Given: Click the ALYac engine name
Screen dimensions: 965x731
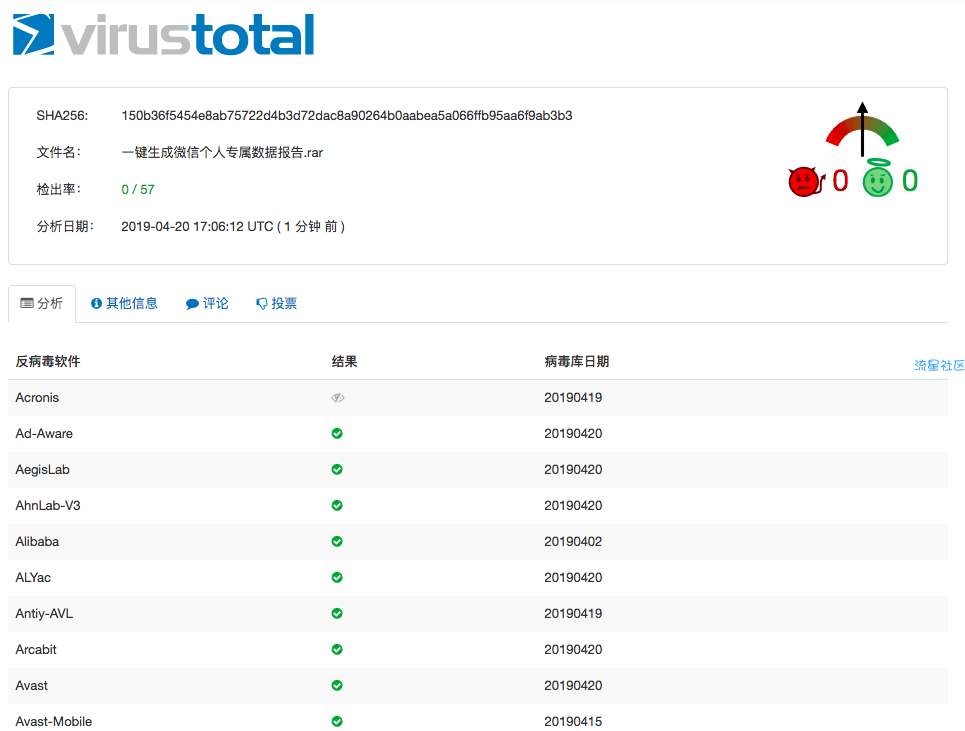Looking at the screenshot, I should coord(33,578).
